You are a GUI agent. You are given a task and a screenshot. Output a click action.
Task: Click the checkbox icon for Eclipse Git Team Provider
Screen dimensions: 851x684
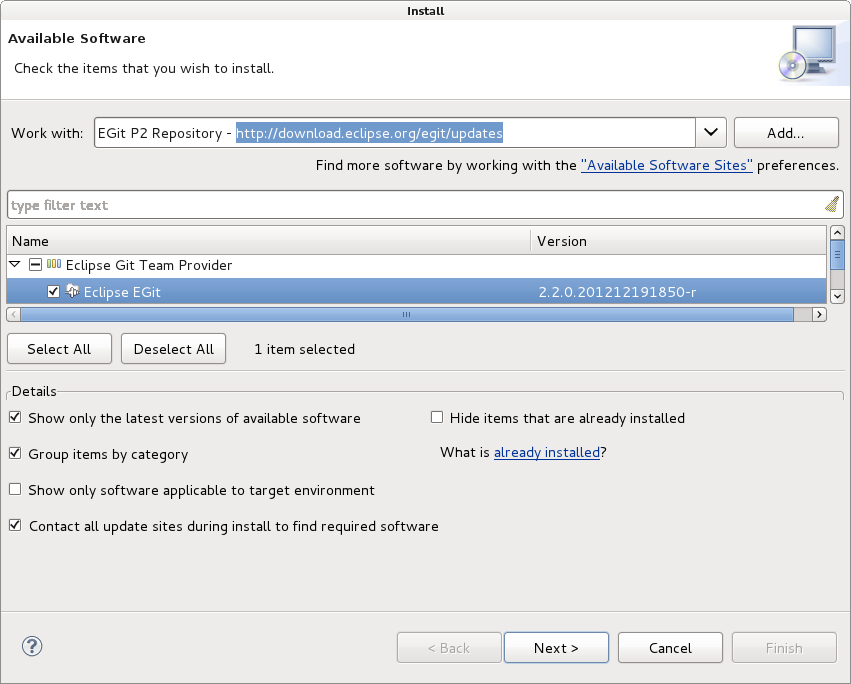point(35,267)
